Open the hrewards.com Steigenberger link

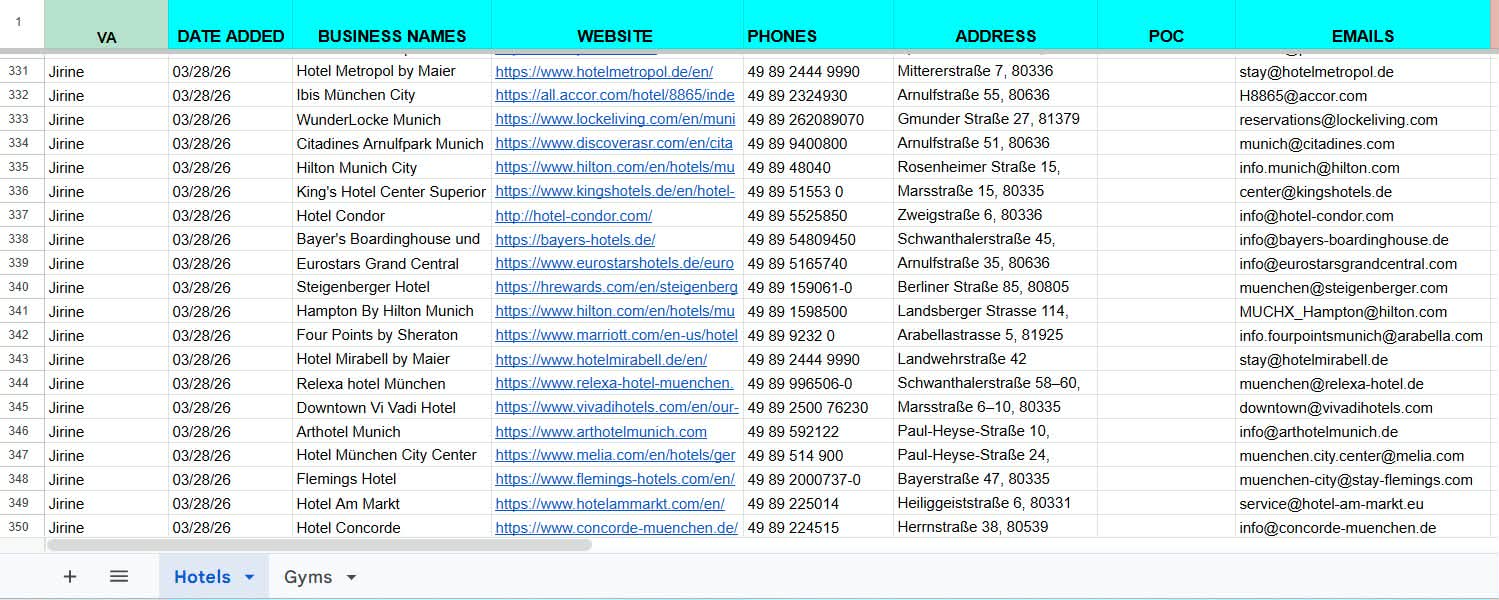point(616,288)
